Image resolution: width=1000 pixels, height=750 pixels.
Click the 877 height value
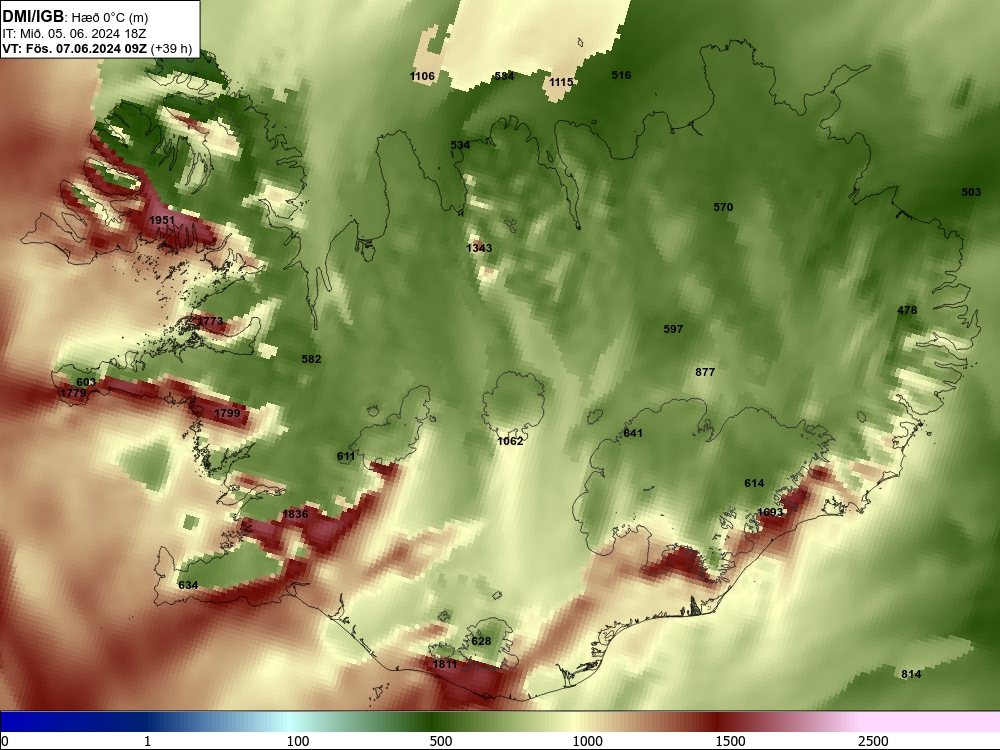pyautogui.click(x=705, y=372)
